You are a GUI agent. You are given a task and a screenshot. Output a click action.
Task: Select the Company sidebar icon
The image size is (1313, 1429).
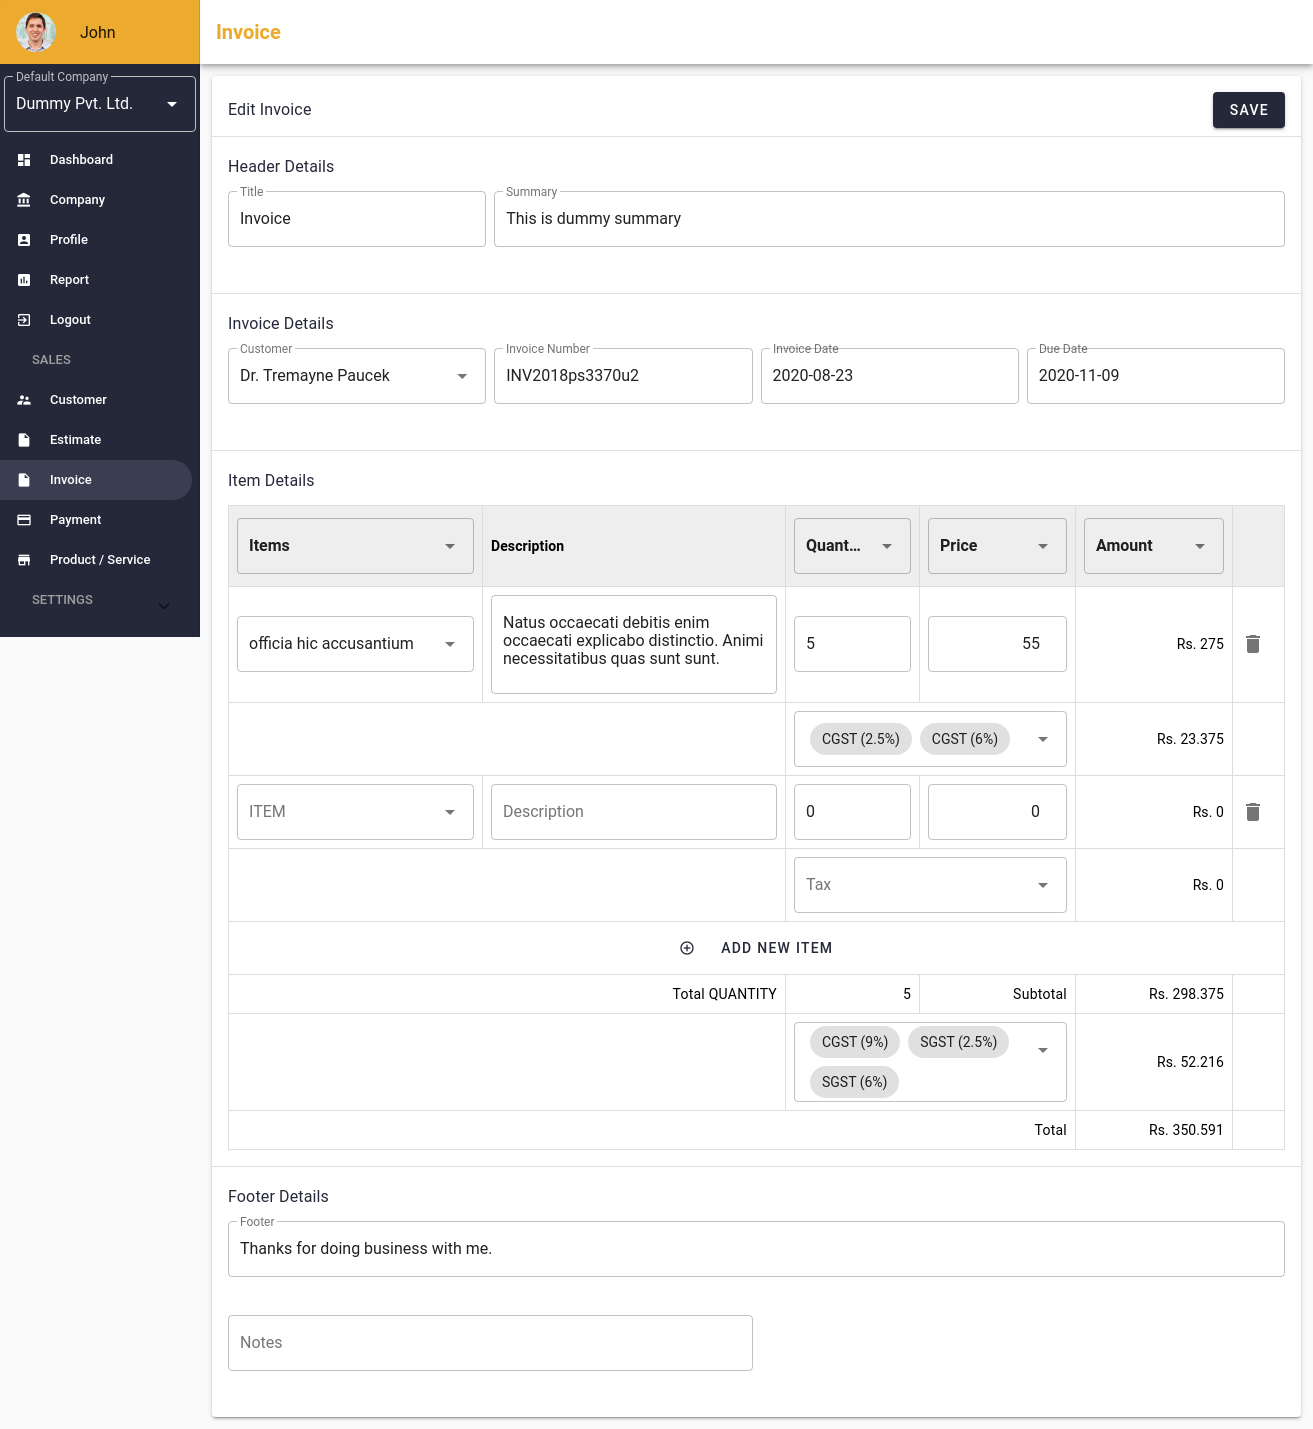click(24, 199)
